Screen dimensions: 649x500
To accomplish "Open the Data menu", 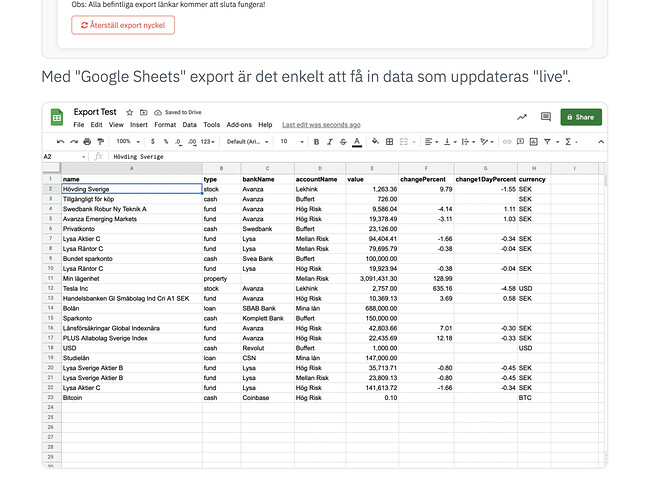I will tap(190, 125).
